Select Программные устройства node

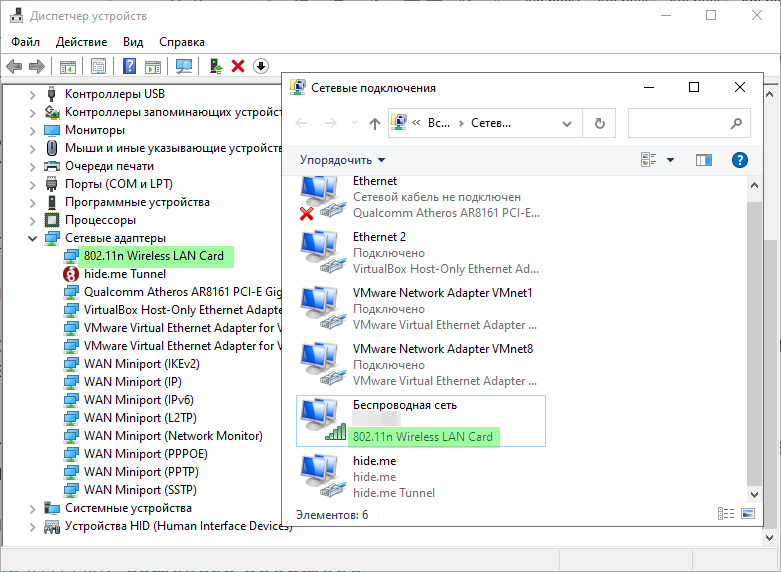point(137,202)
